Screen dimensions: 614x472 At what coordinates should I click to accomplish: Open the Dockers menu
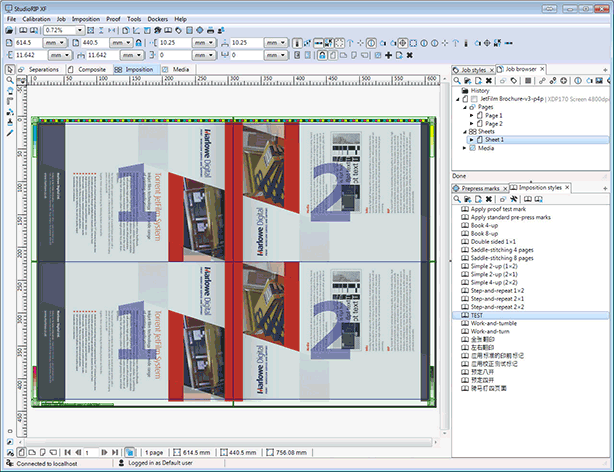[x=157, y=19]
